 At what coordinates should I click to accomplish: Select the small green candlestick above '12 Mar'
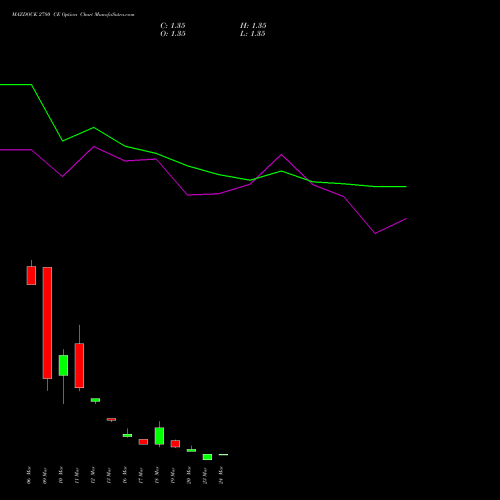(95, 400)
